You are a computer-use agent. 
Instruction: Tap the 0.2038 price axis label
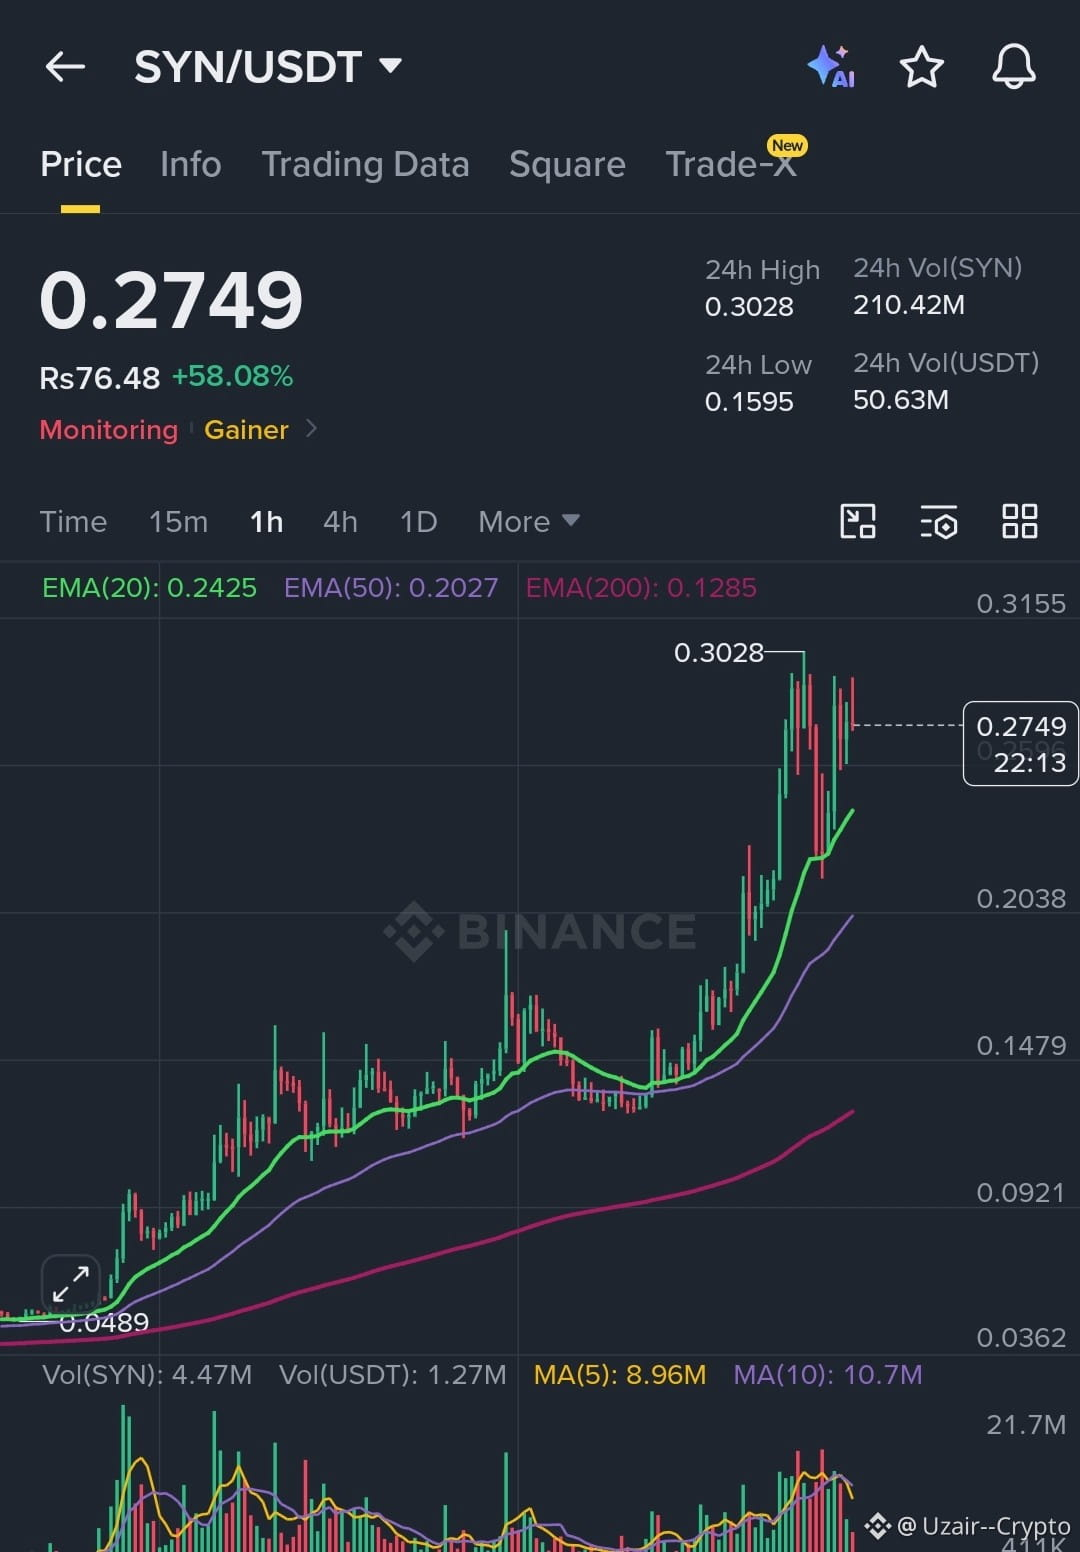pyautogui.click(x=1021, y=899)
